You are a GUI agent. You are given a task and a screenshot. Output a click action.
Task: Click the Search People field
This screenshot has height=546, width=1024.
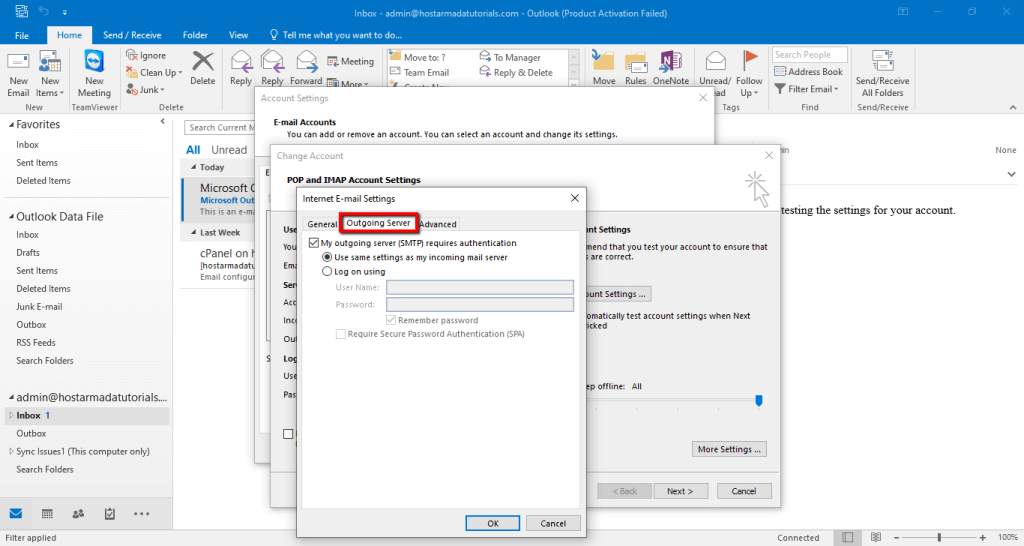click(810, 55)
